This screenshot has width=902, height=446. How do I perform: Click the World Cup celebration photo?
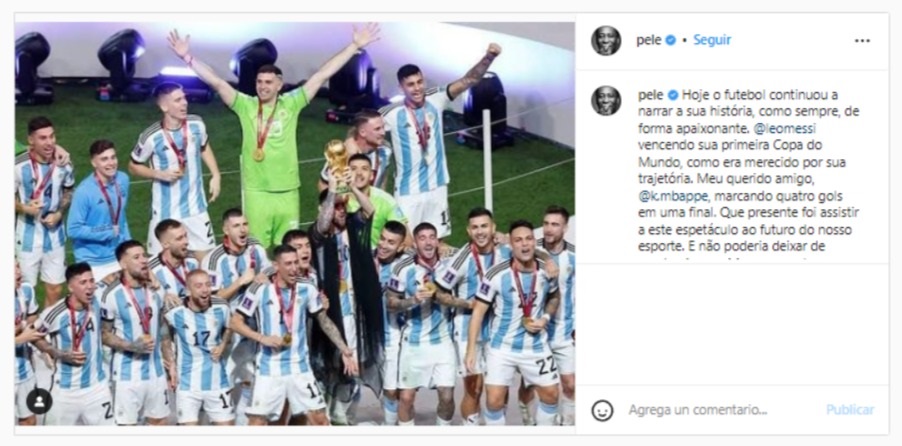coord(295,224)
